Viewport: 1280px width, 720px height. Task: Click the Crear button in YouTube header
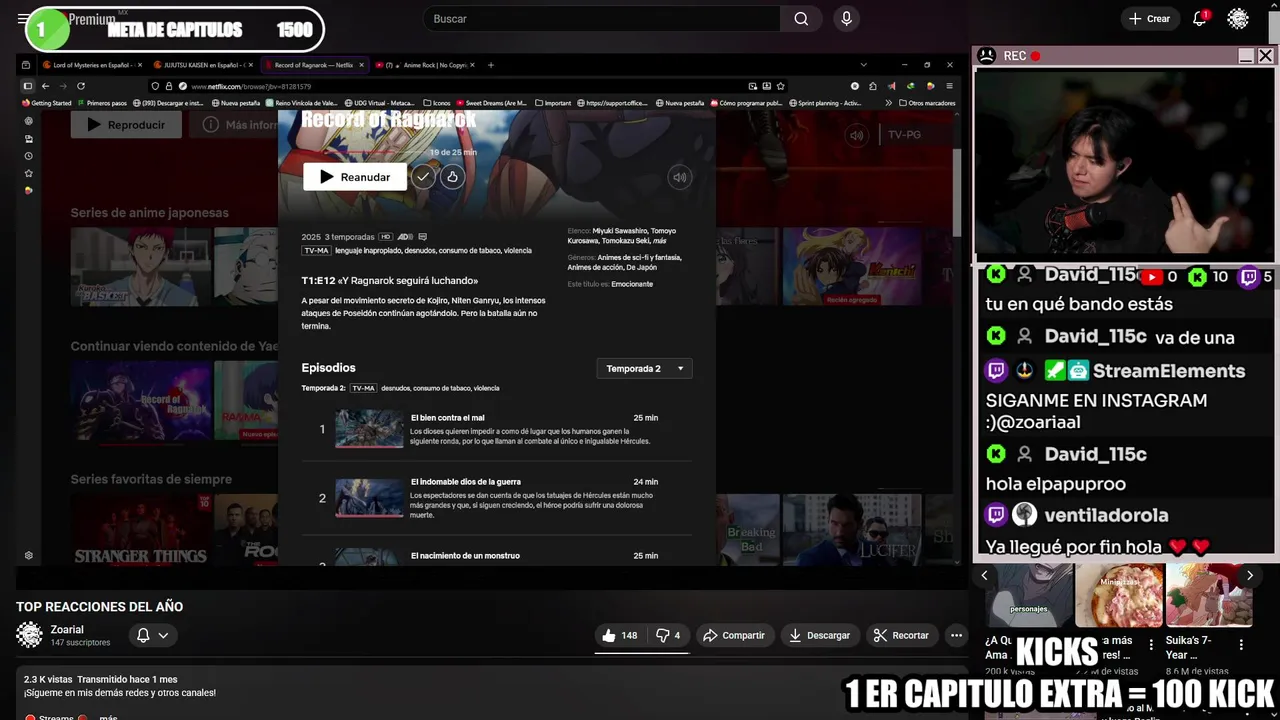tap(1149, 19)
